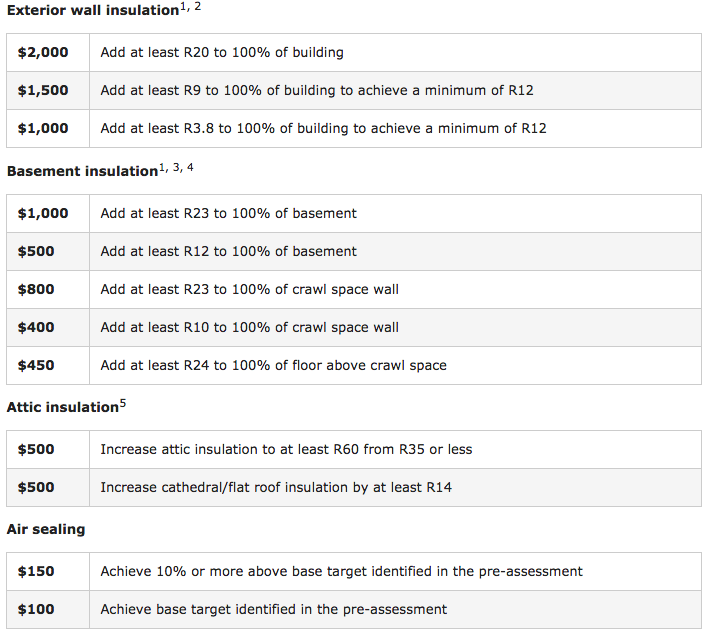708x639 pixels.
Task: Select the $1,500 exterior wall rebate amount
Action: coord(43,90)
